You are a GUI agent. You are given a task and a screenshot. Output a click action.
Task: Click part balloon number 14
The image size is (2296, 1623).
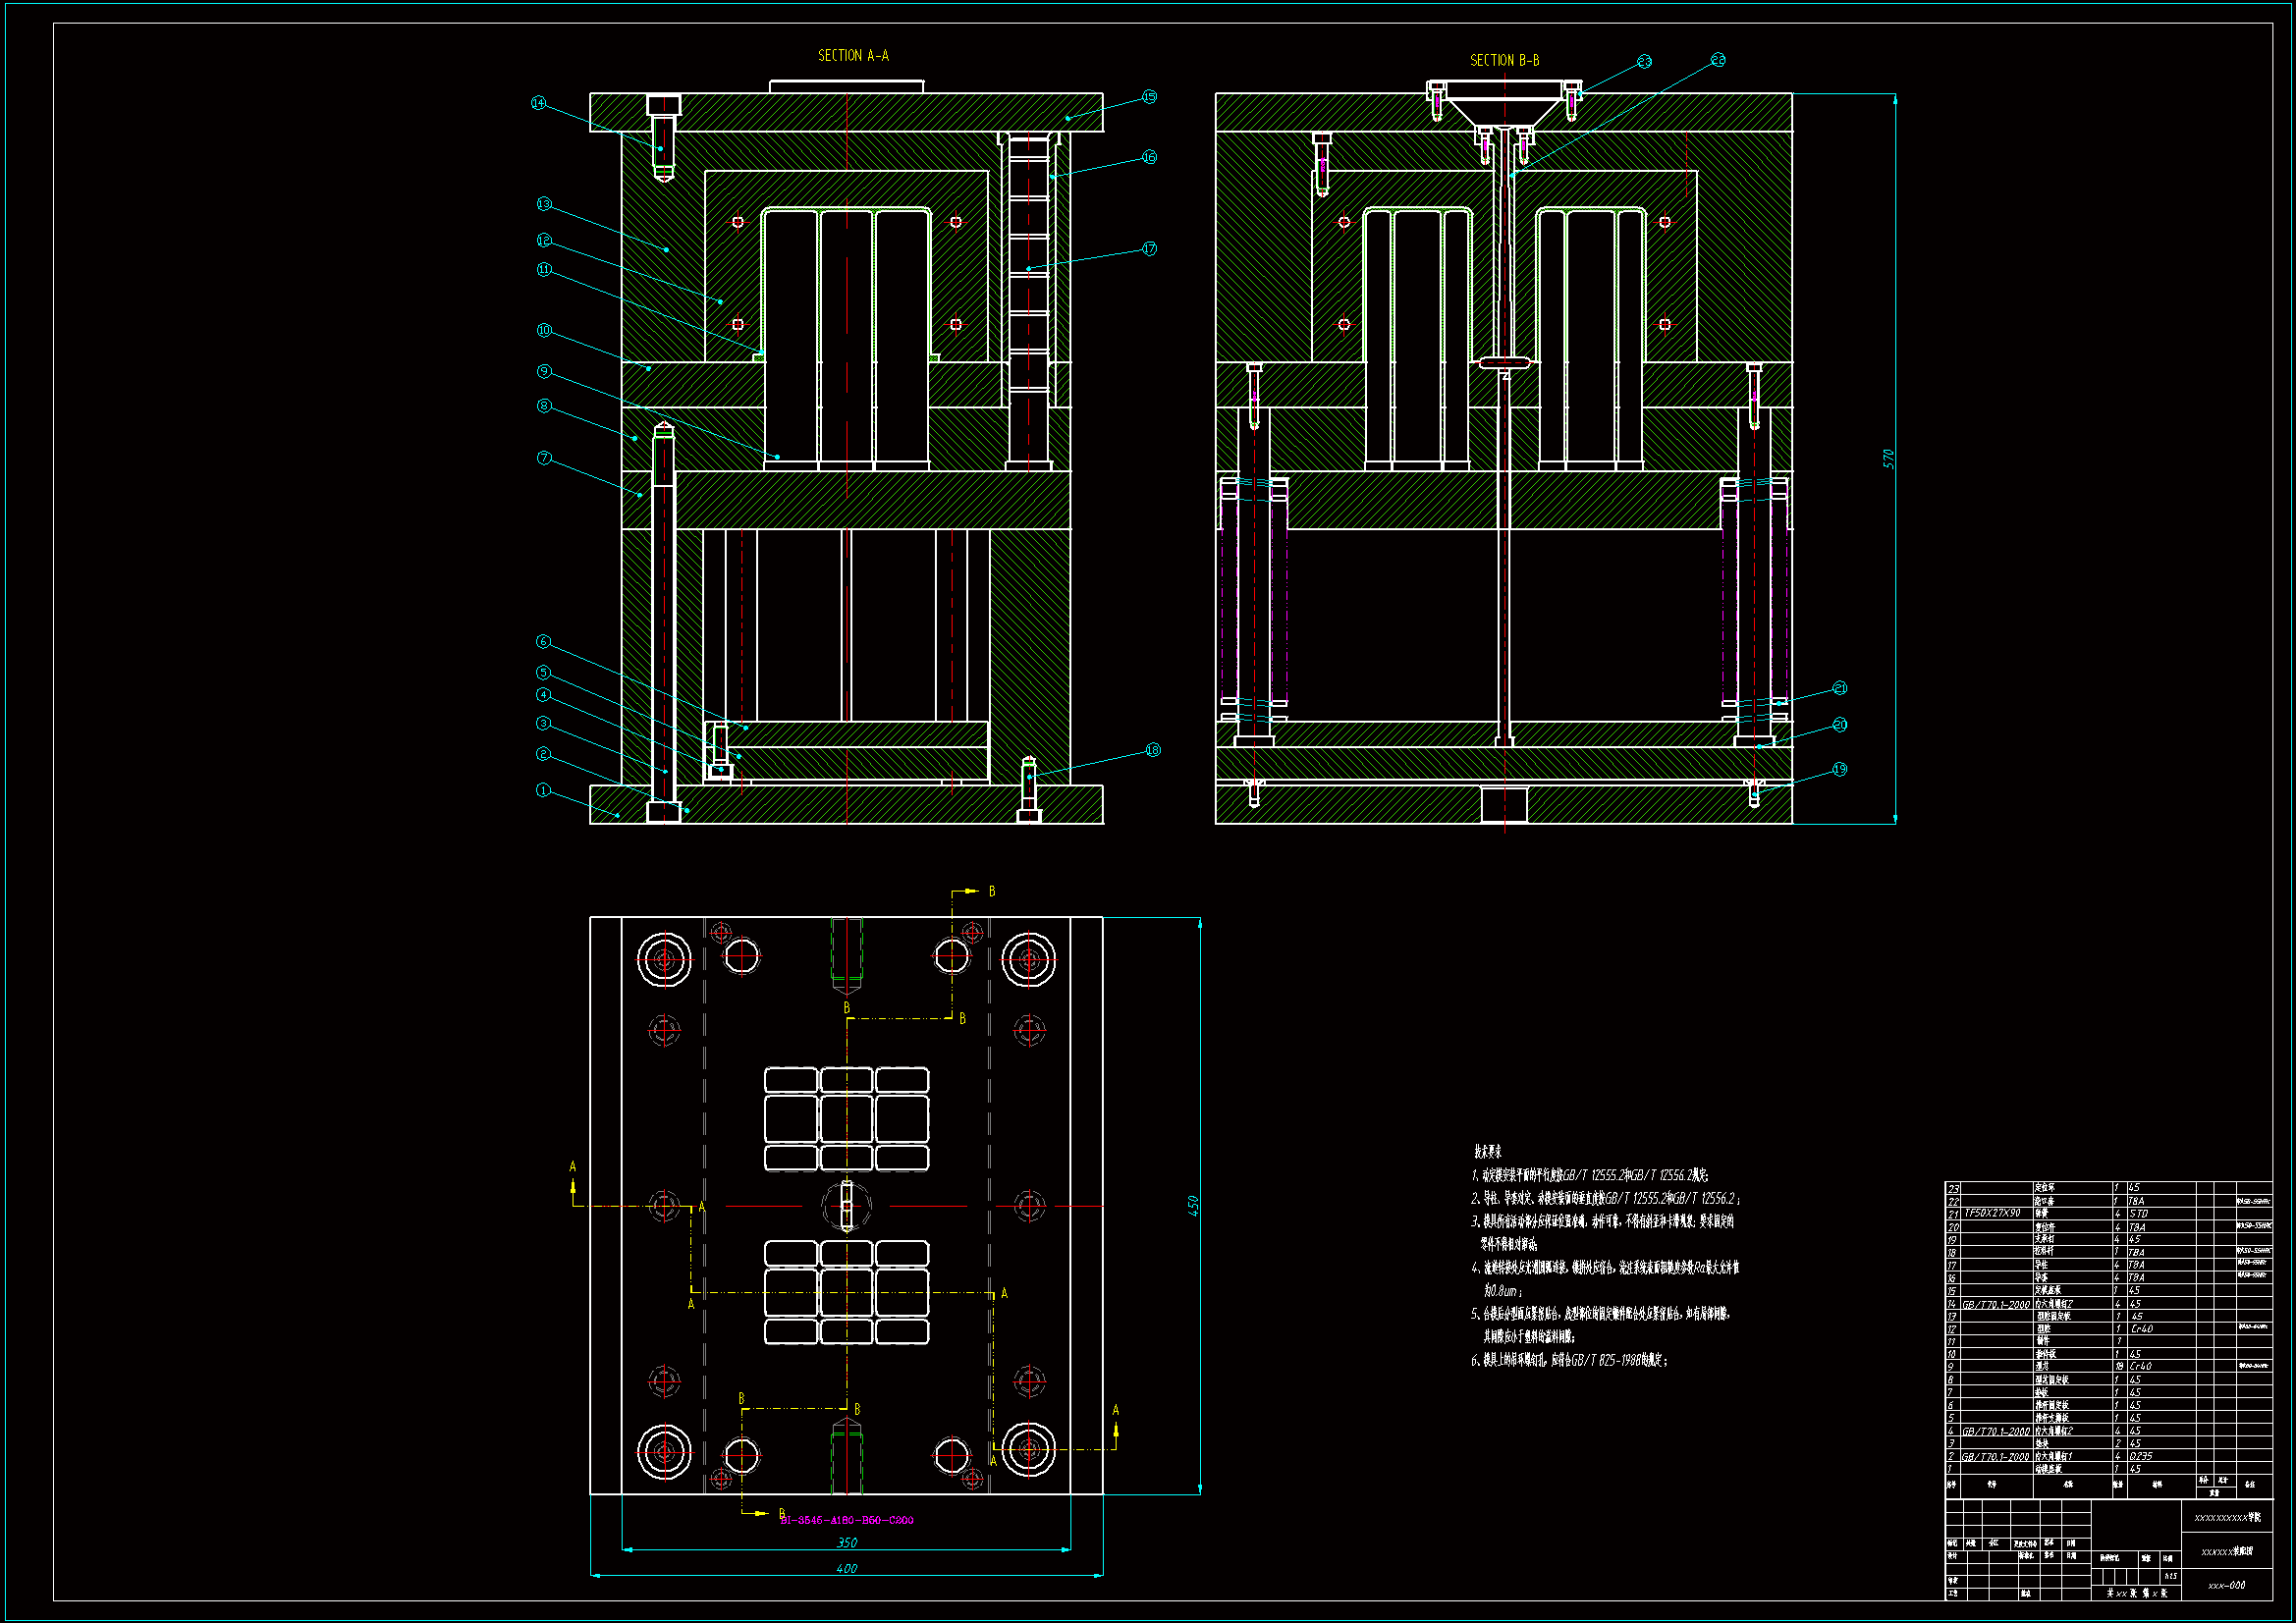pyautogui.click(x=538, y=103)
